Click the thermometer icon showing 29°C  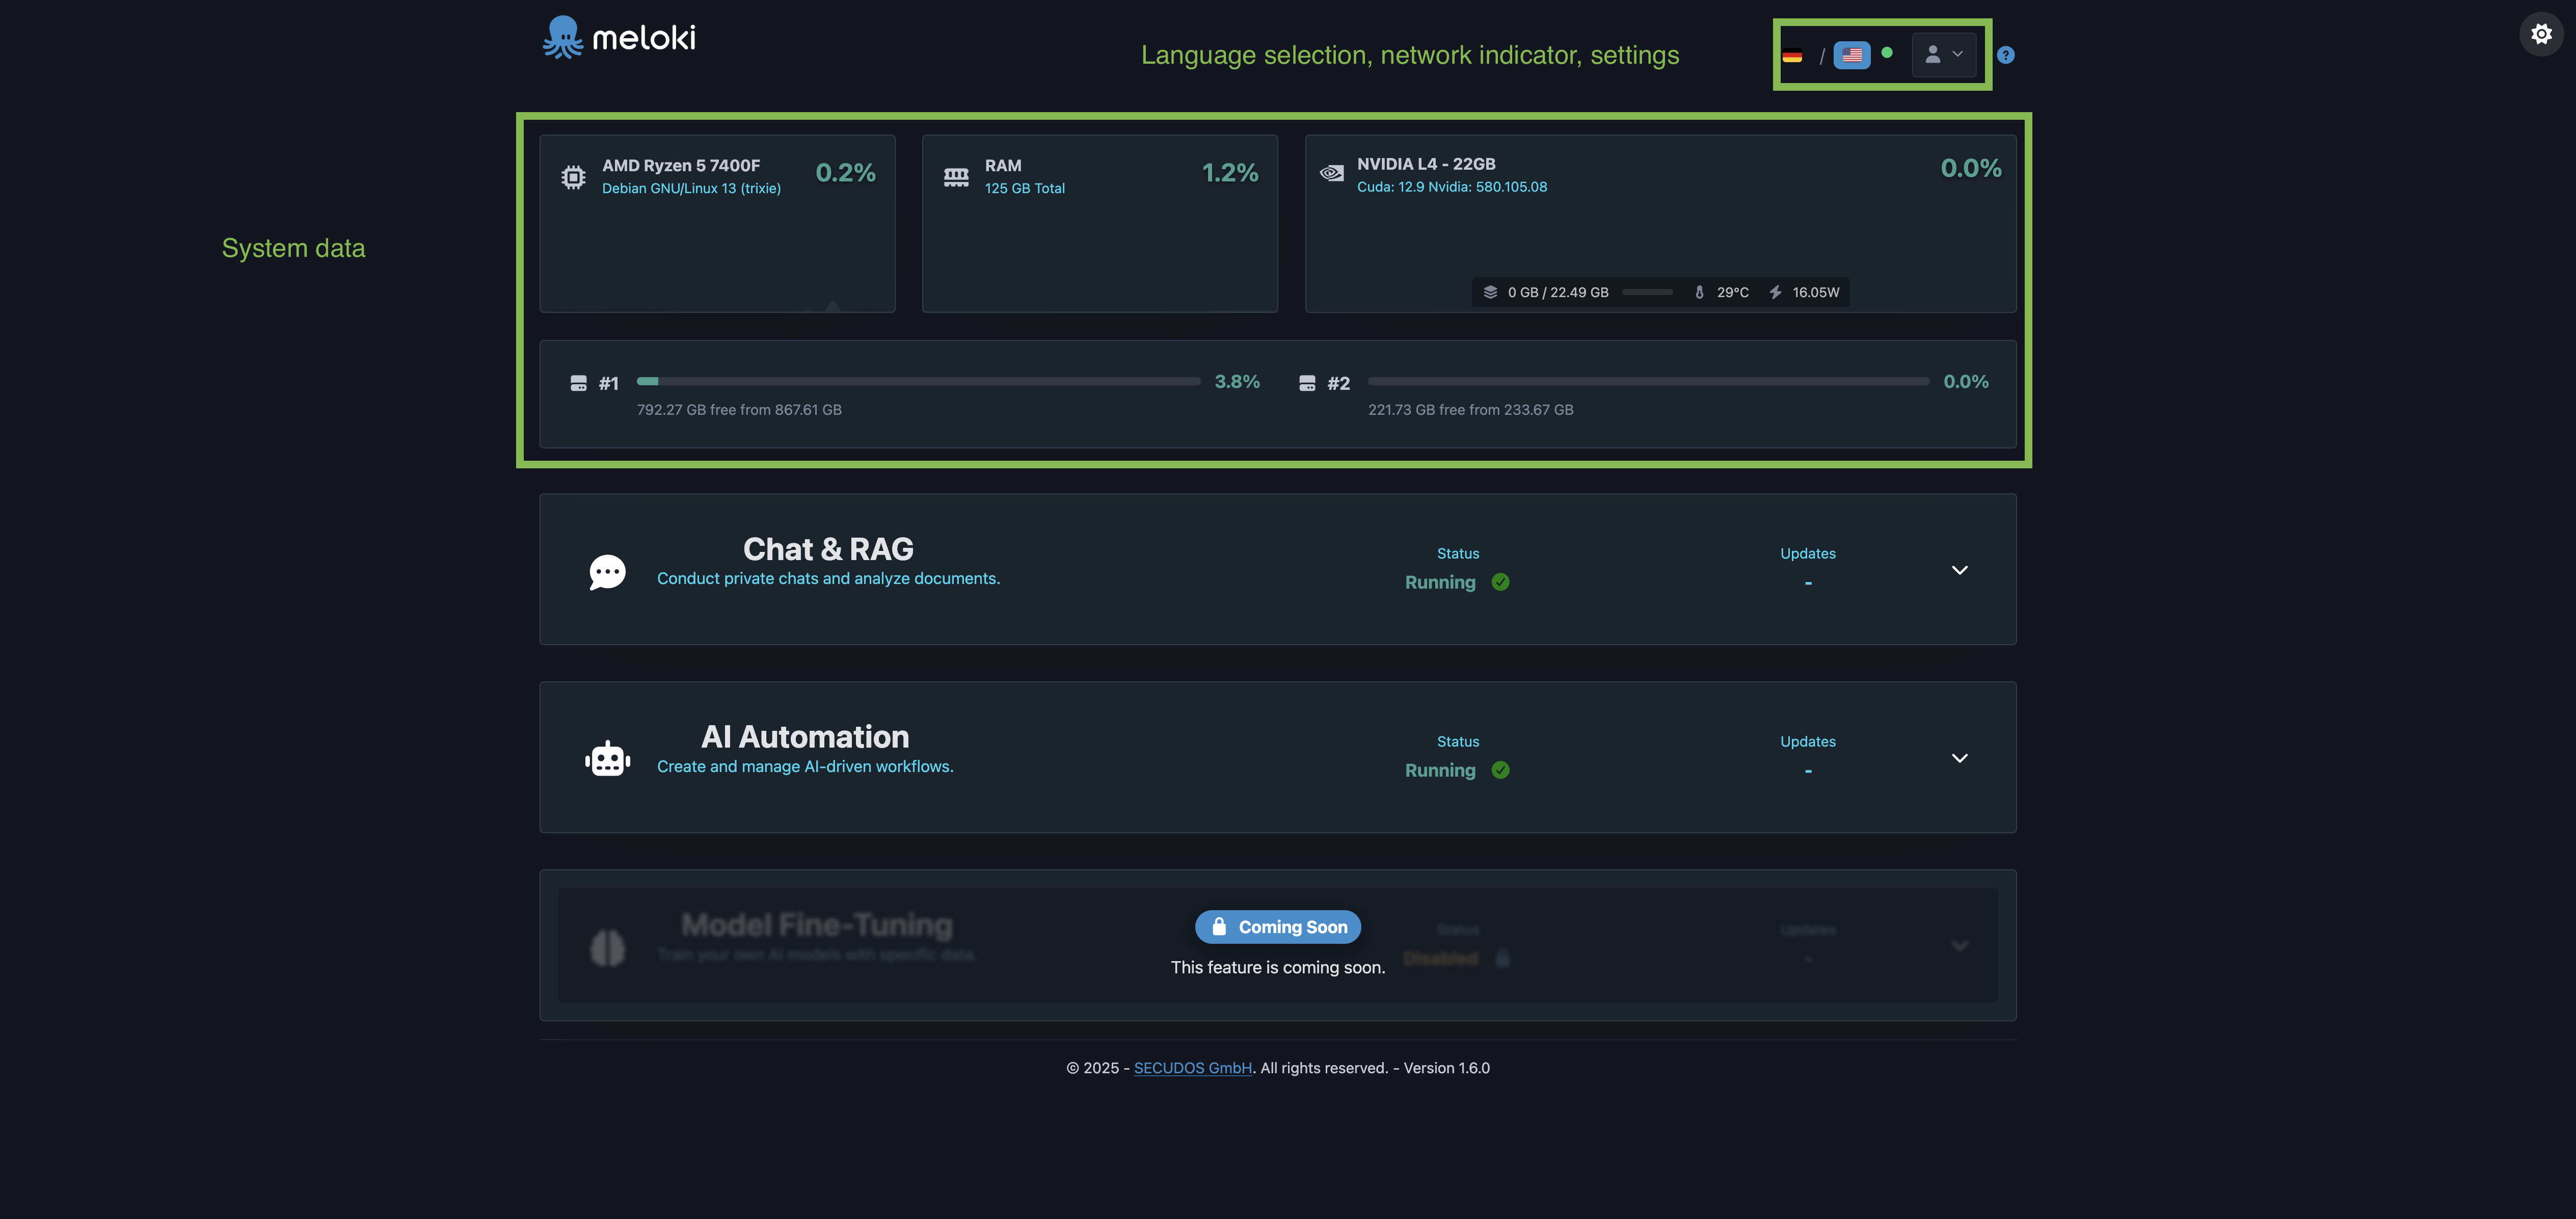[1700, 292]
